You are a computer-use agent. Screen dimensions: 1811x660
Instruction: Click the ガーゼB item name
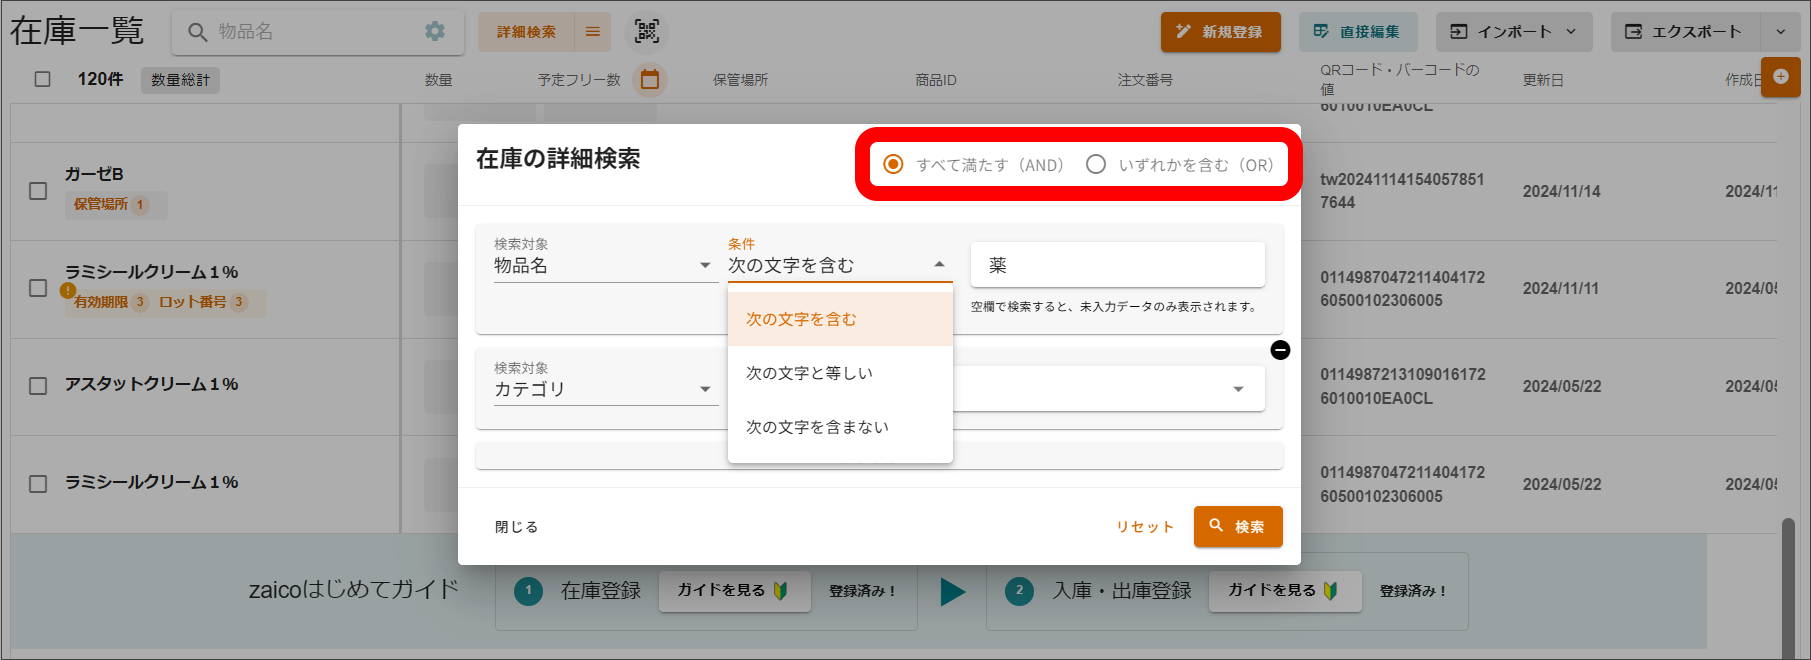point(94,174)
